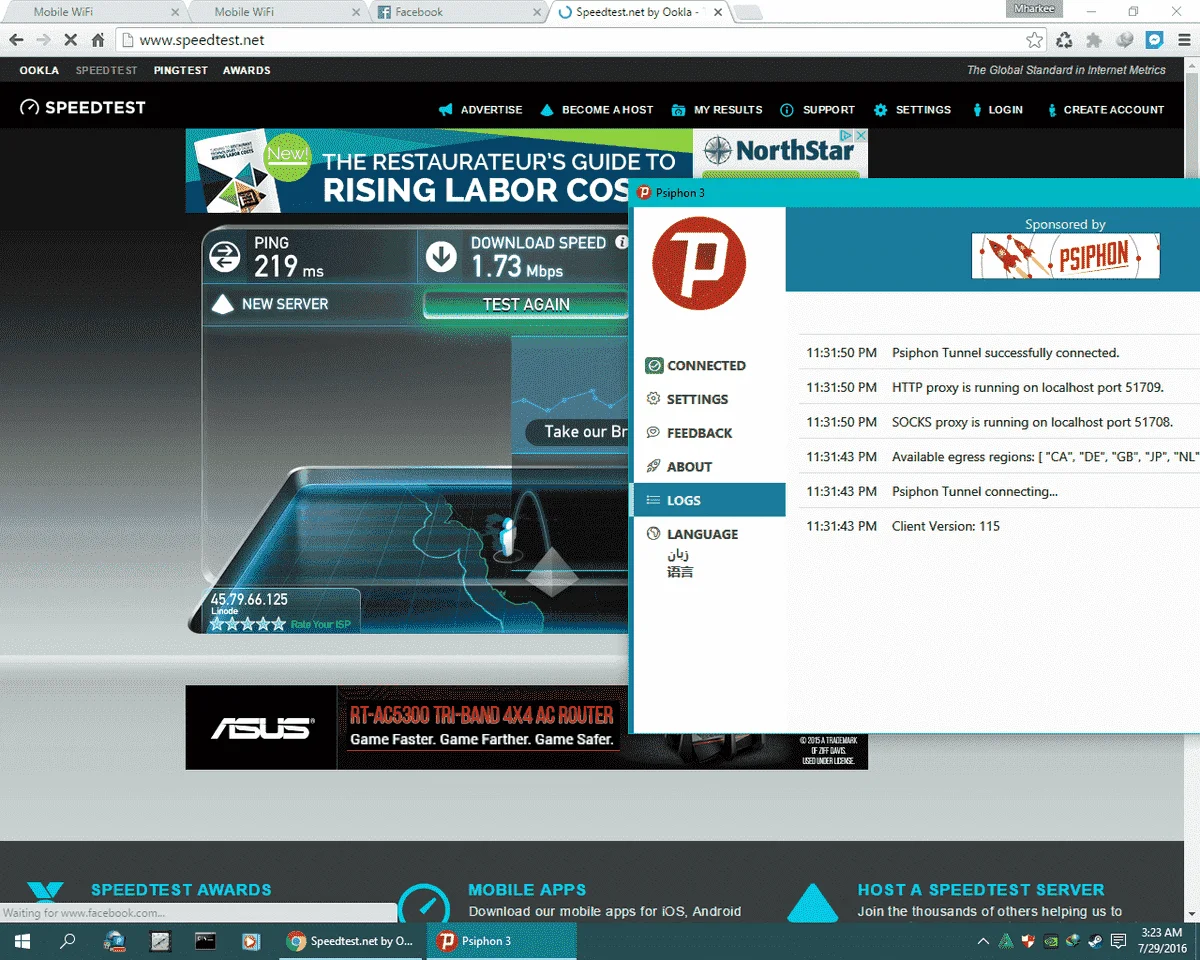1200x960 pixels.
Task: Click the 'Client Version: 115' log entry
Action: tap(945, 526)
